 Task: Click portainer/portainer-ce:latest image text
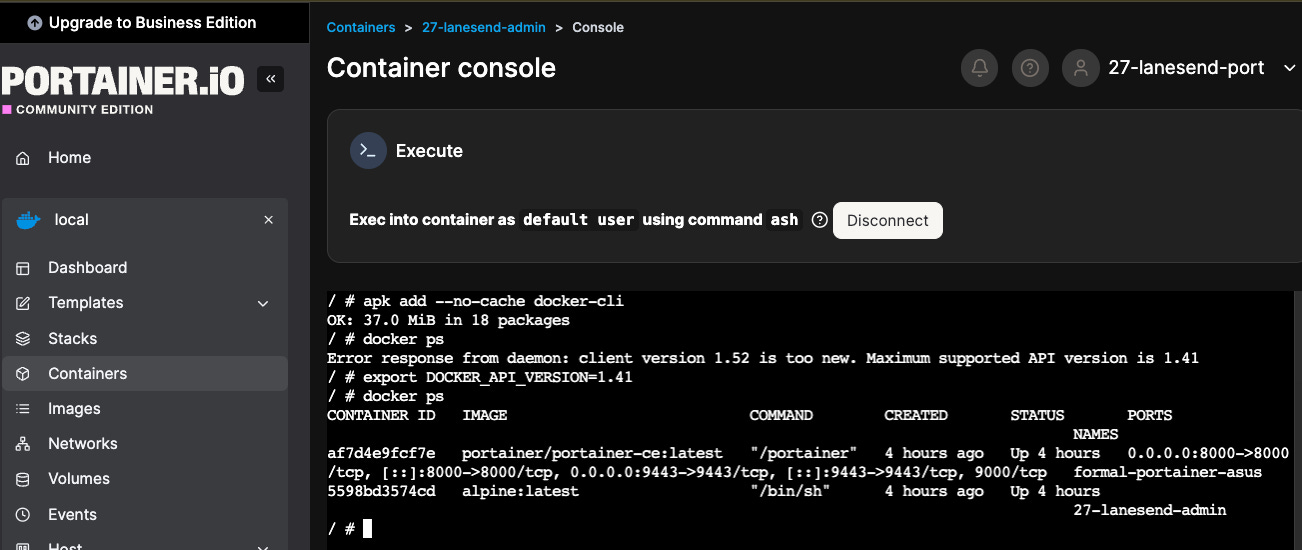[x=592, y=453]
